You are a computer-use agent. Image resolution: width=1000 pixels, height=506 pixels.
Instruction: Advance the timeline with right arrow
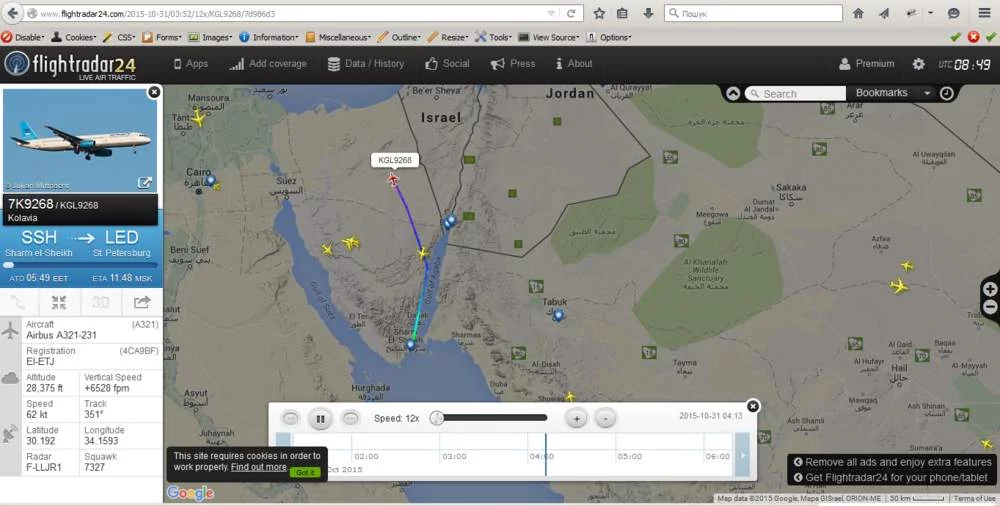pyautogui.click(x=742, y=454)
